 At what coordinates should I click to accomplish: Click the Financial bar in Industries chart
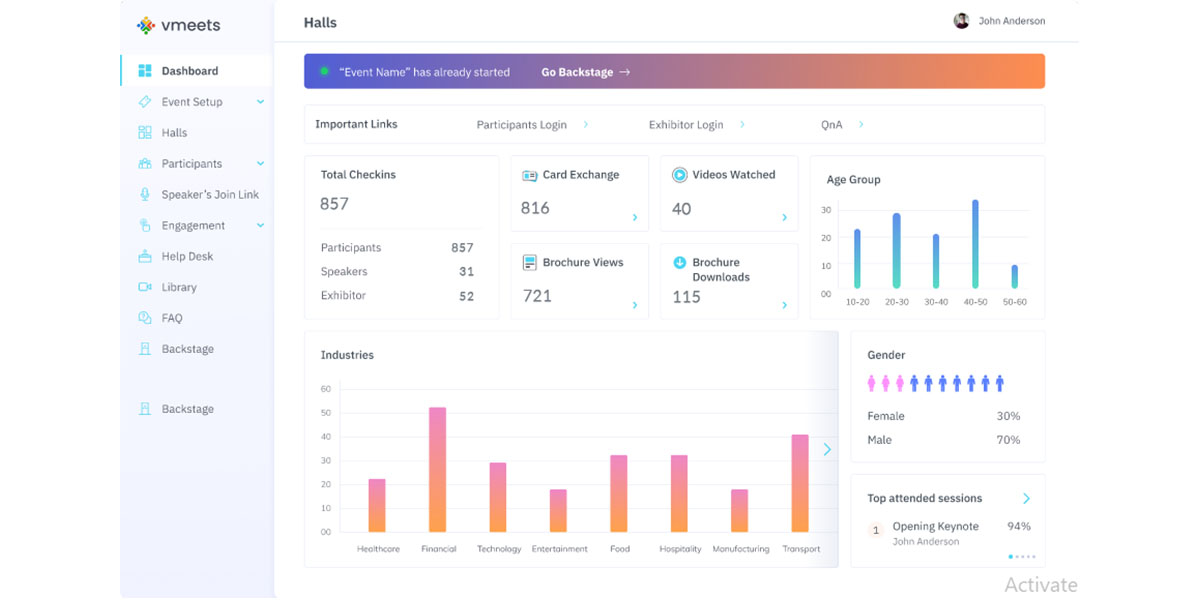(437, 469)
